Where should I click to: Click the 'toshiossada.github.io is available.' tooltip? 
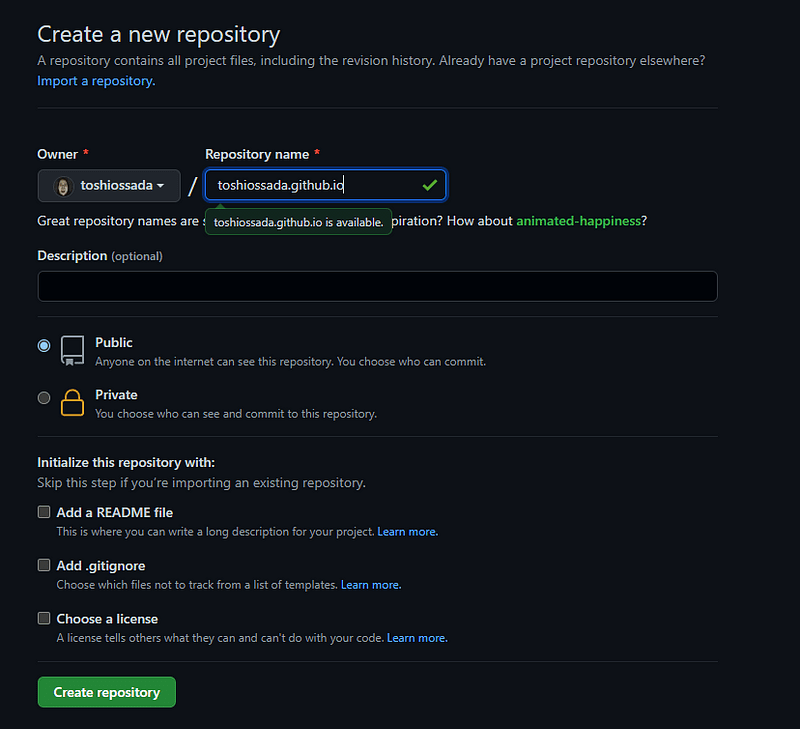[298, 222]
